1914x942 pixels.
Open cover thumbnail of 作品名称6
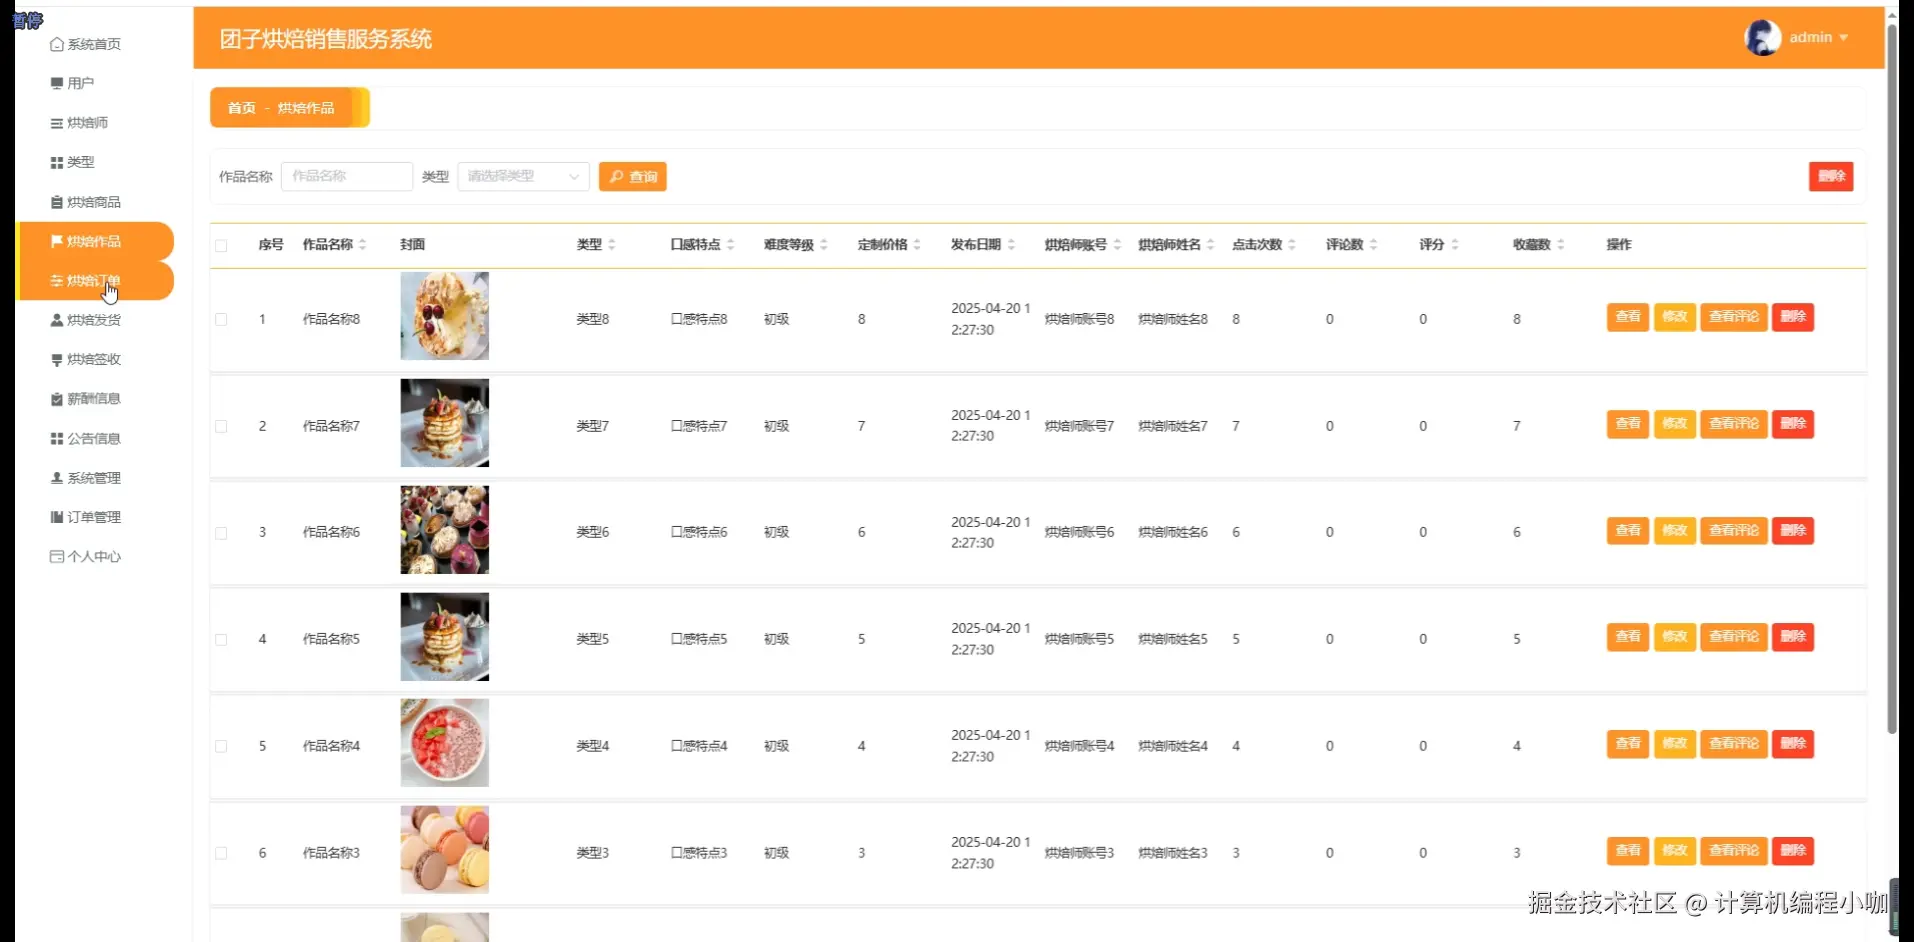click(x=445, y=530)
